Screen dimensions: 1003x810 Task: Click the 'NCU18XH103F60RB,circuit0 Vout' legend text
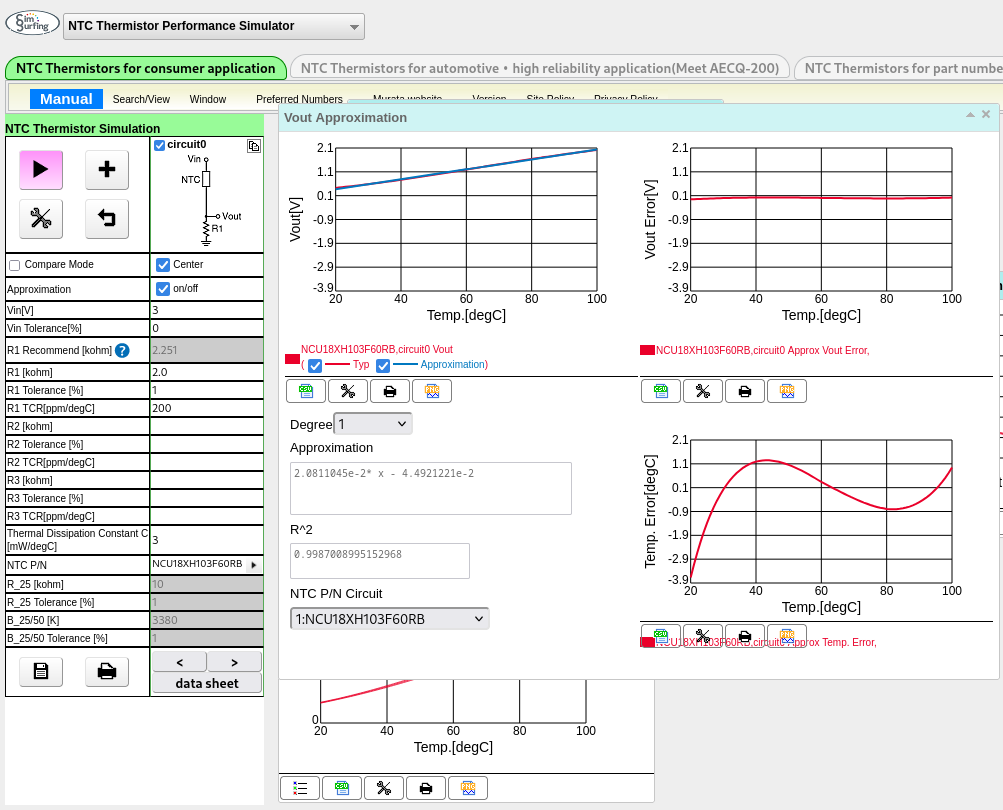pos(377,349)
